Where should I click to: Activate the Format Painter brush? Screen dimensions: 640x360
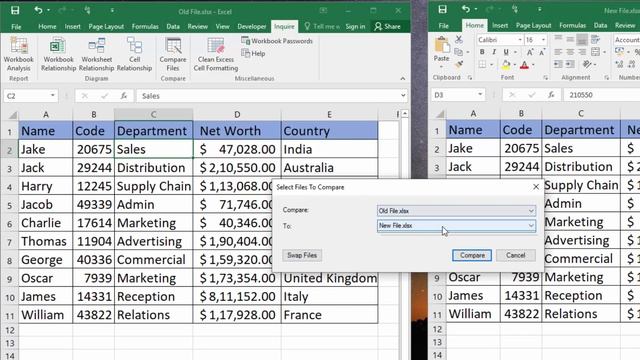pyautogui.click(x=459, y=64)
